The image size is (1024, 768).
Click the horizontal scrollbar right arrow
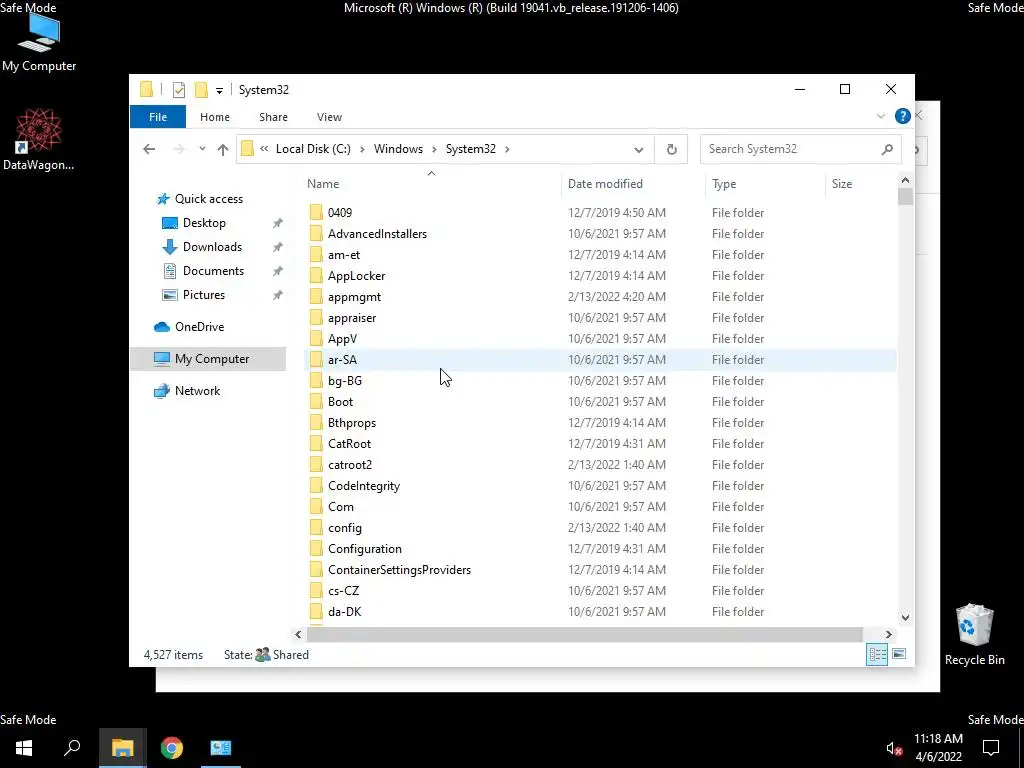[888, 634]
